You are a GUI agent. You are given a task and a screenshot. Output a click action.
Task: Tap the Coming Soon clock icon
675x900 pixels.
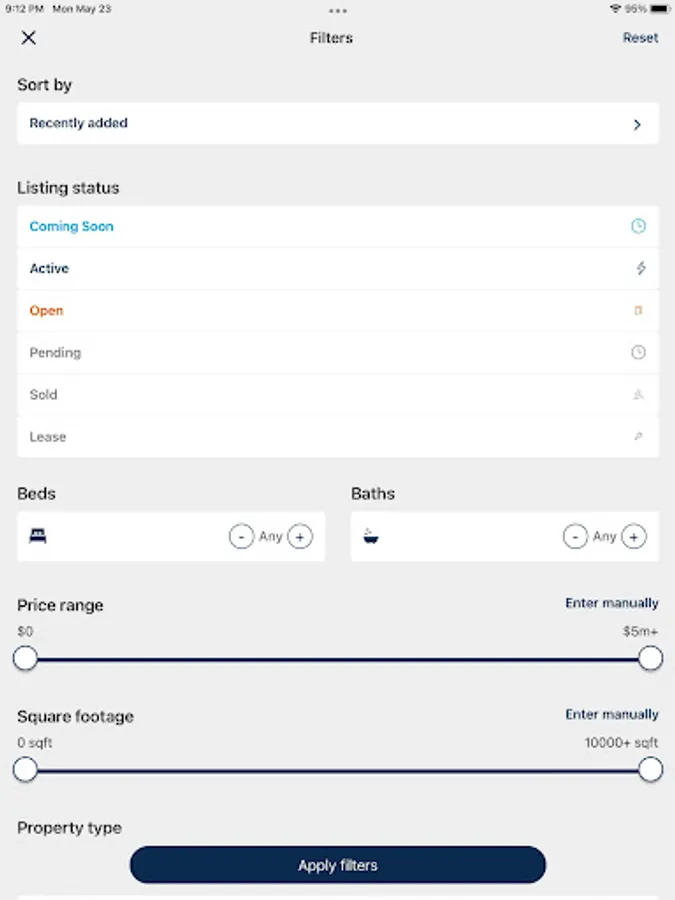638,227
